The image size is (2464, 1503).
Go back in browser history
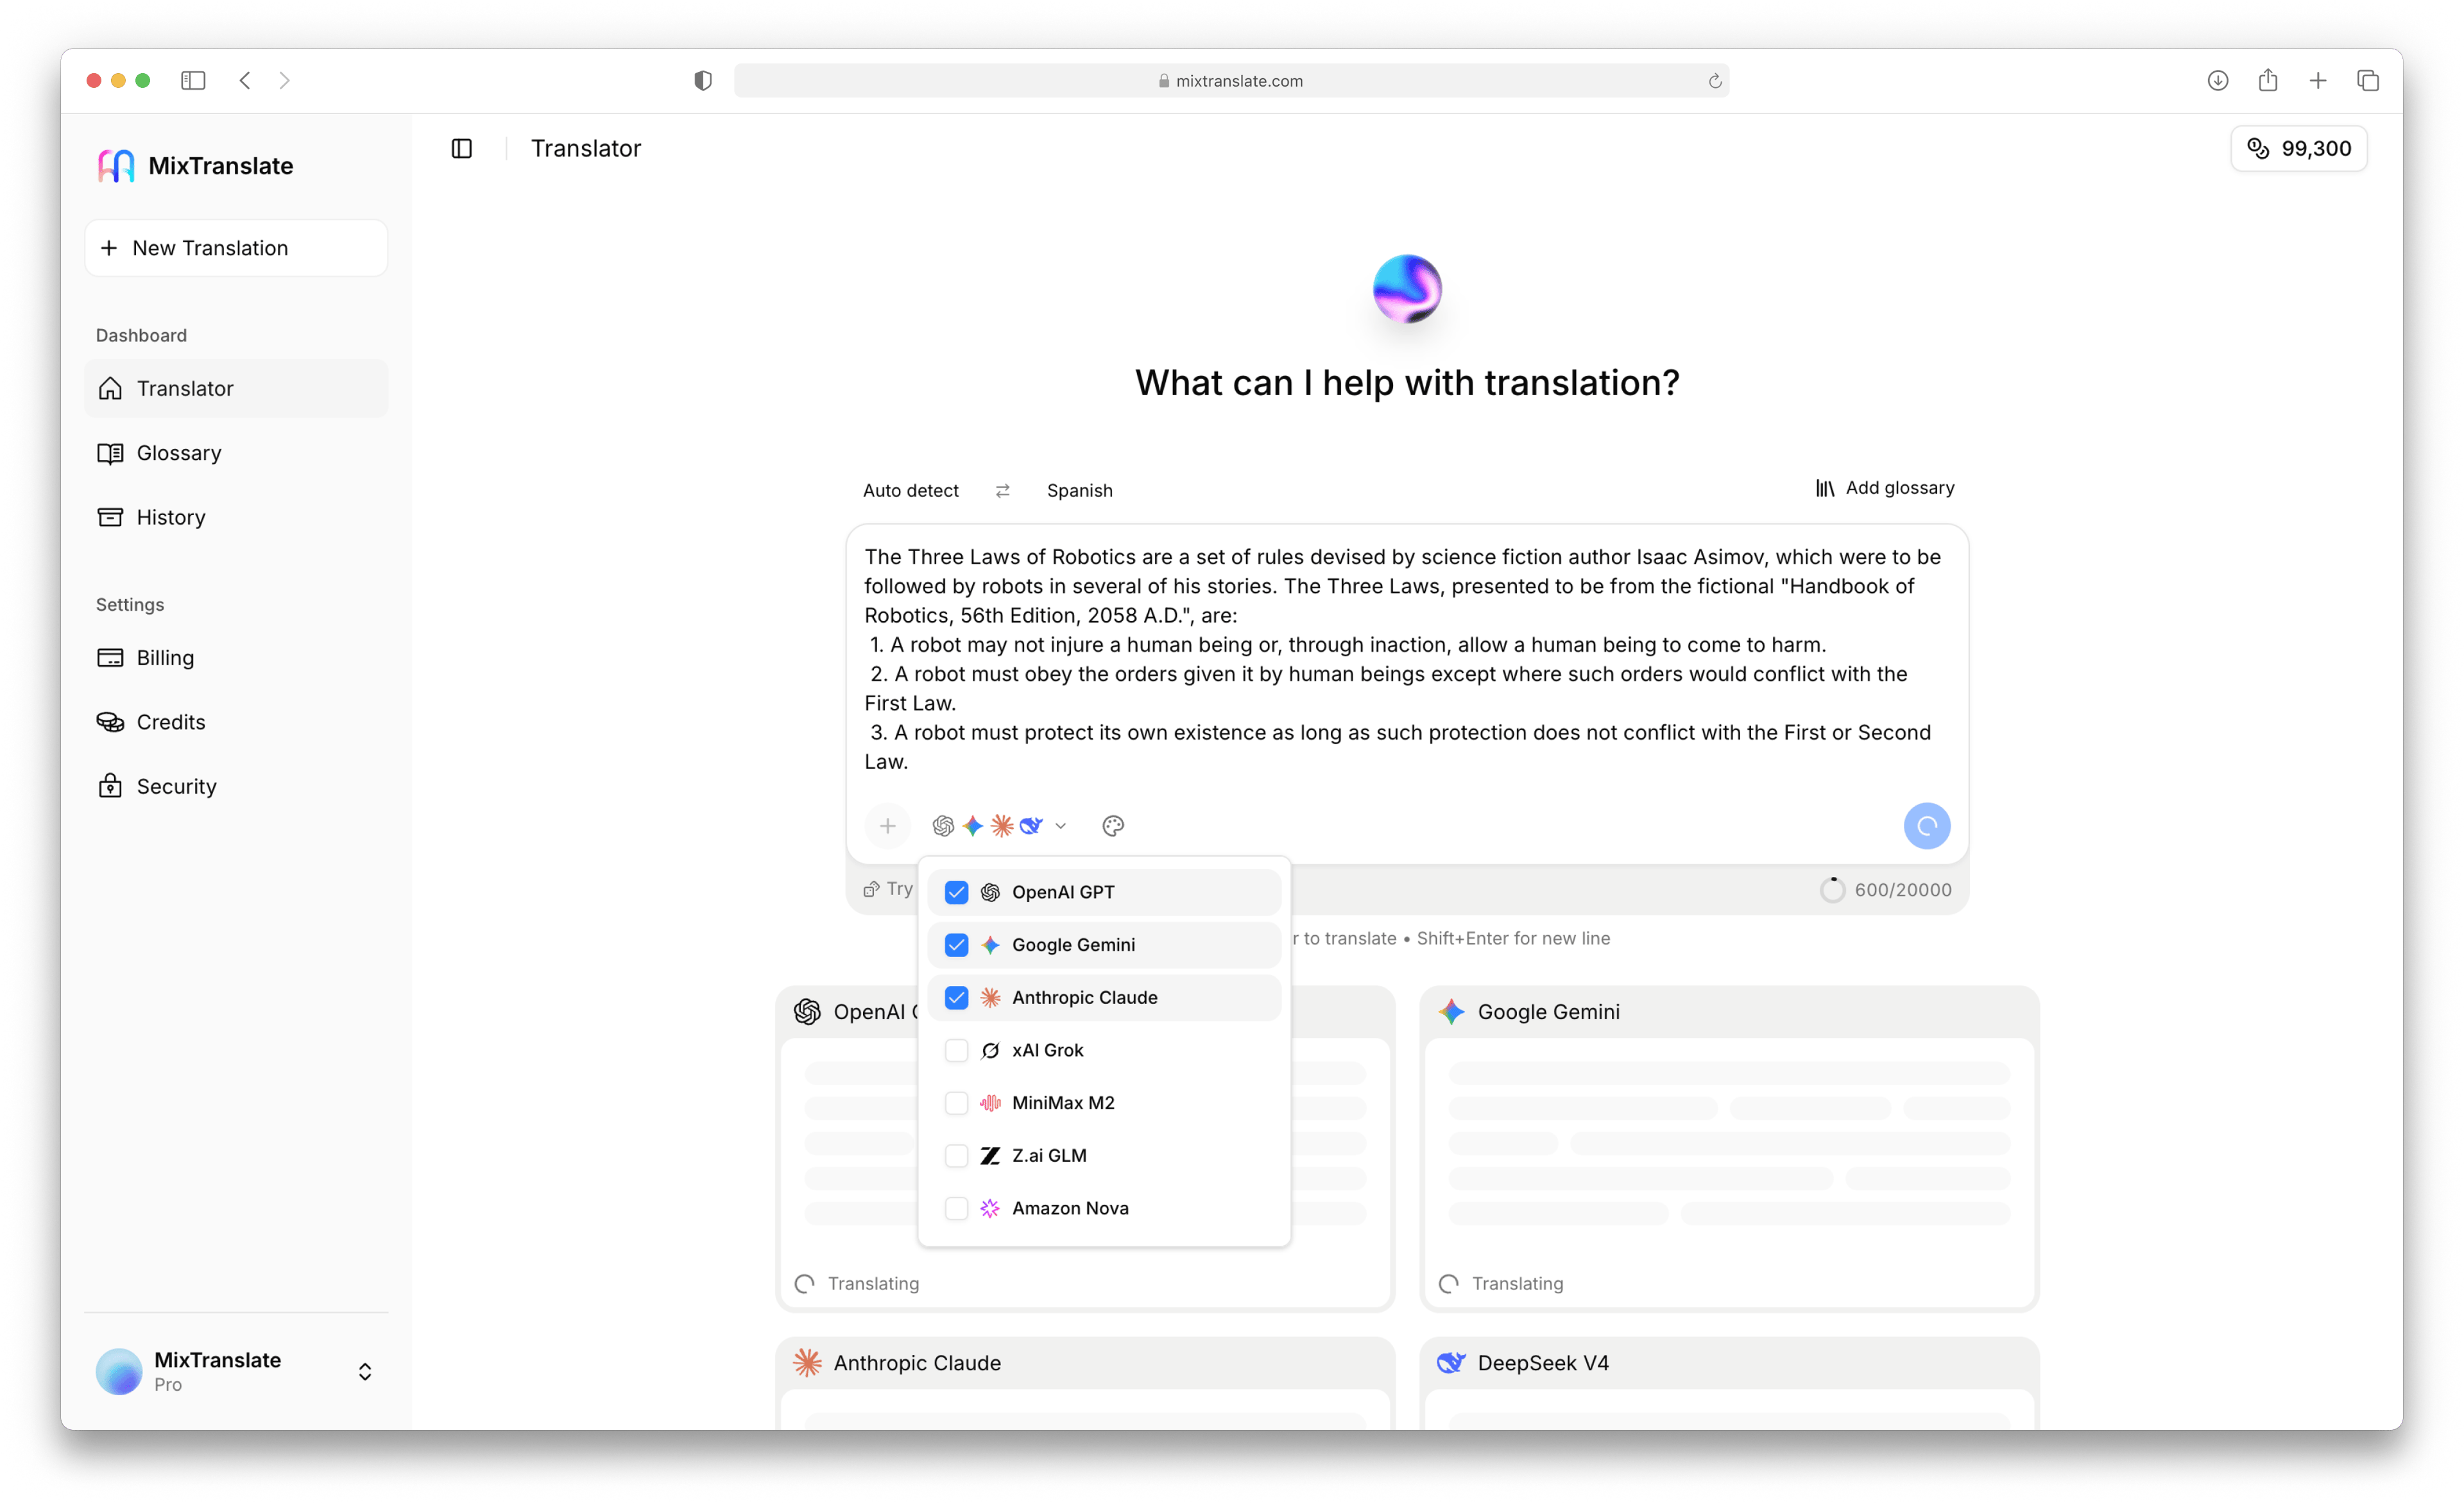point(245,80)
